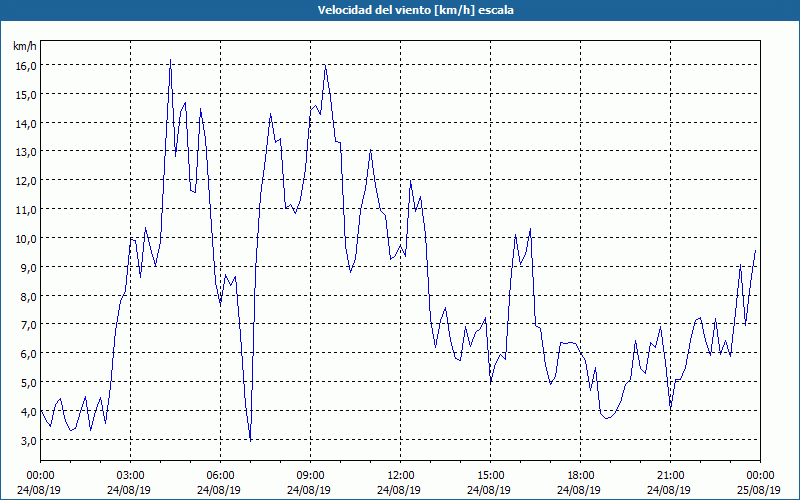Select the 12,0 y-axis label
This screenshot has height=500, width=800.
click(x=25, y=181)
